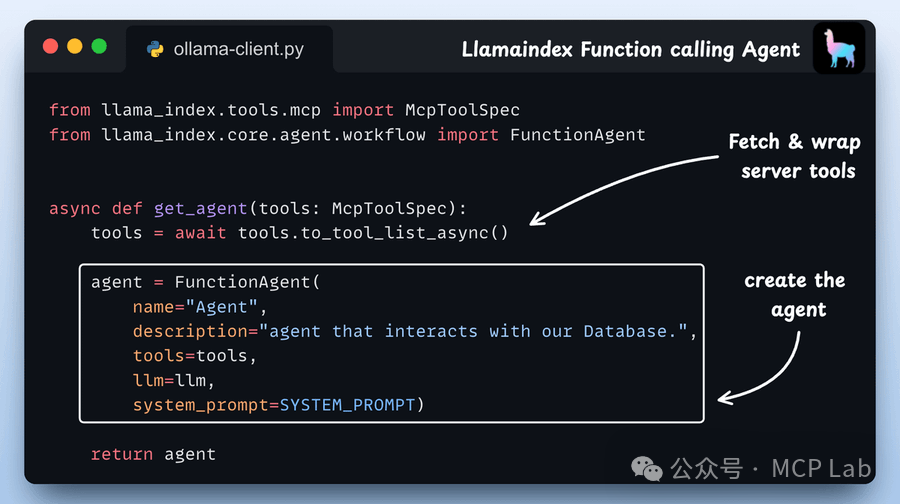Click the yellow minimize window dot
This screenshot has height=504, width=900.
point(75,46)
